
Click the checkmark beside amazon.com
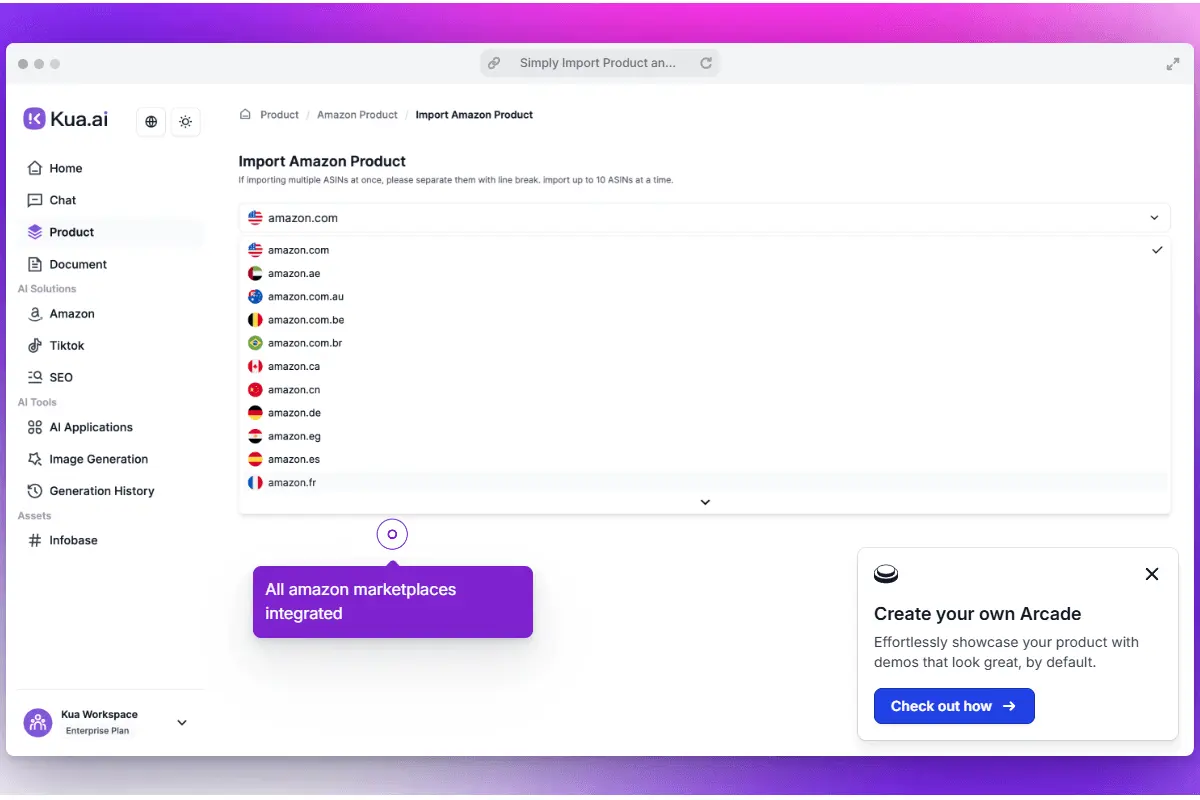pyautogui.click(x=1157, y=250)
